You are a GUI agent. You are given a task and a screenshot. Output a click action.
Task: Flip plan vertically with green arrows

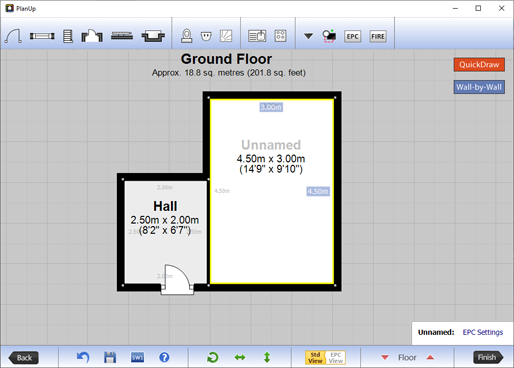pos(267,357)
